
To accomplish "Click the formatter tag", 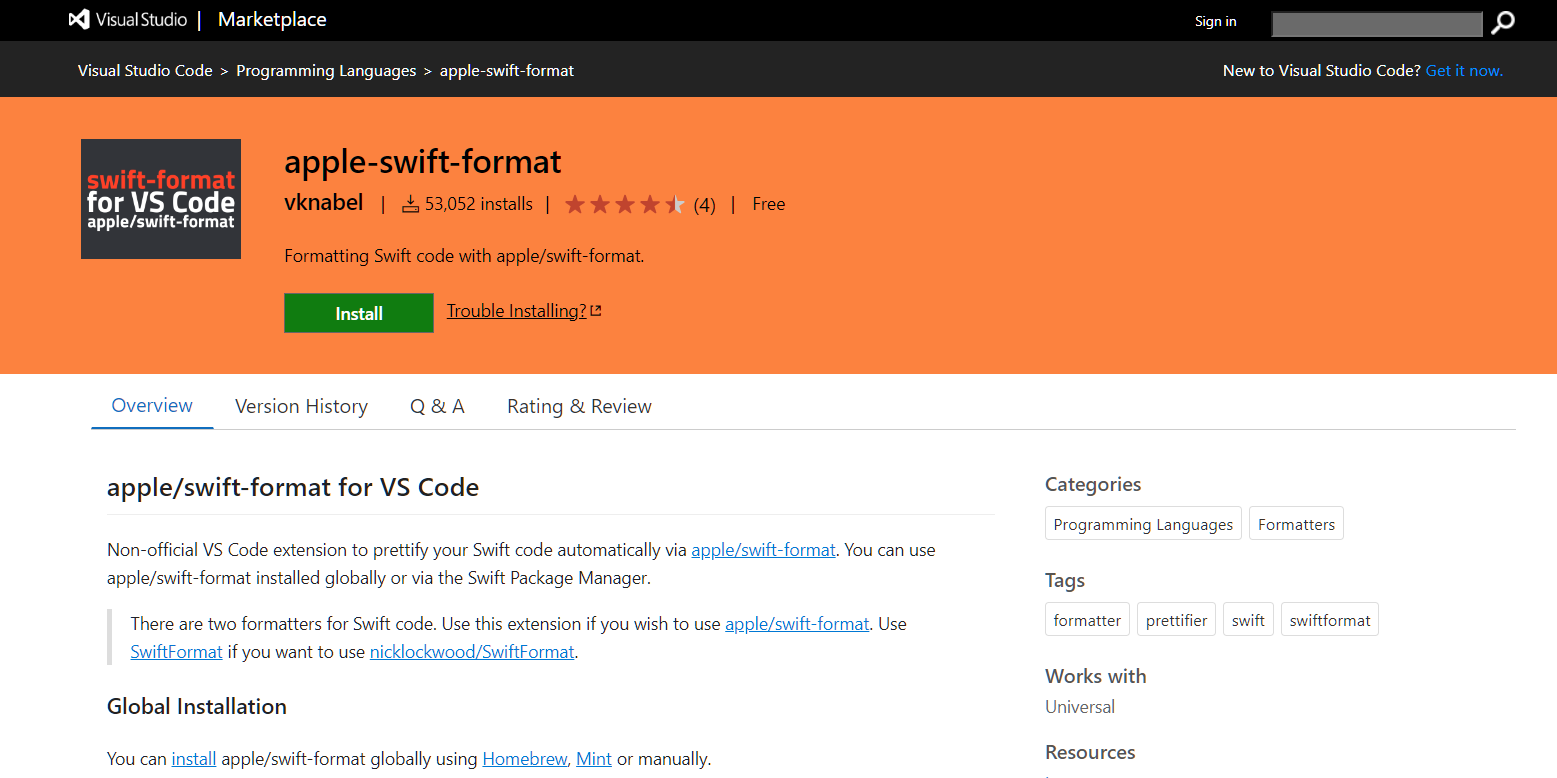I will click(x=1087, y=620).
